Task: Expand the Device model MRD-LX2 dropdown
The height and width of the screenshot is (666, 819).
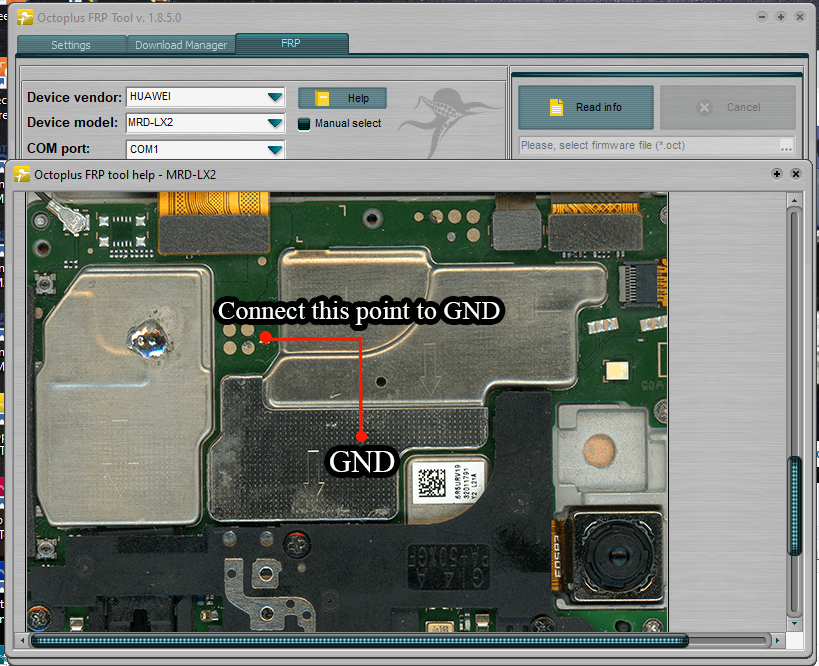Action: pos(275,123)
